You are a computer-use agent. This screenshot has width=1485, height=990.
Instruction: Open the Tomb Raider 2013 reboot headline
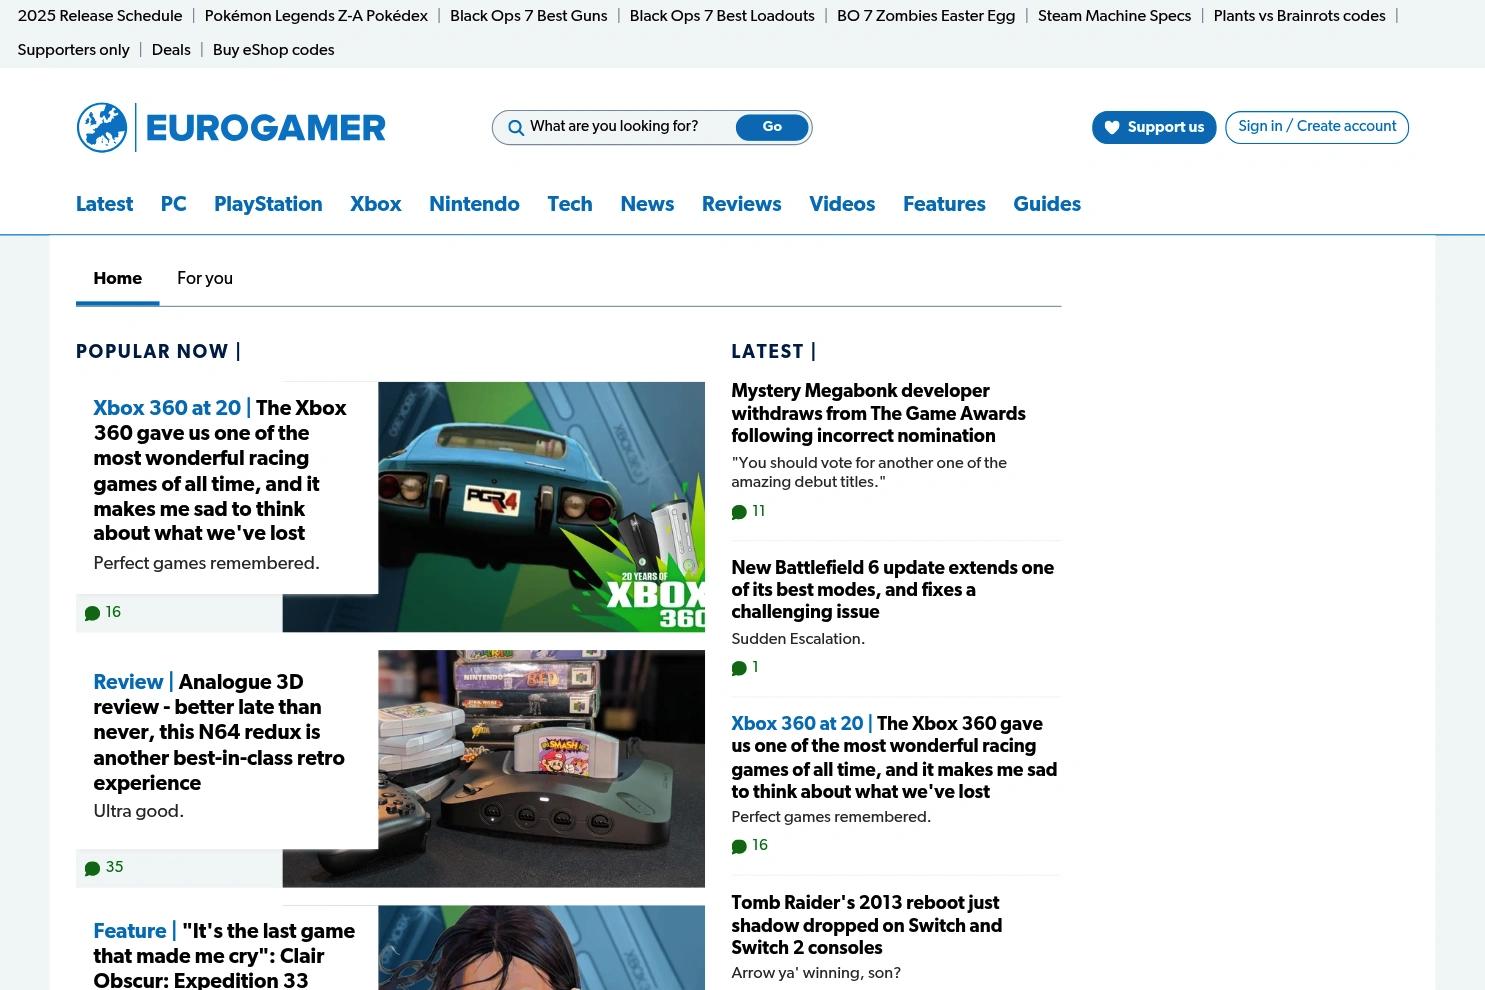point(866,926)
